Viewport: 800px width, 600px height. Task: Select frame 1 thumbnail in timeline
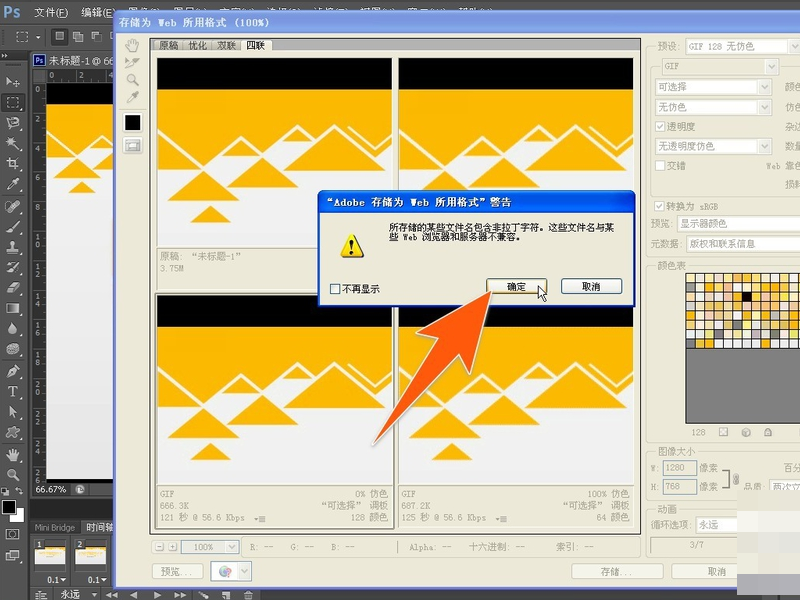(x=50, y=555)
